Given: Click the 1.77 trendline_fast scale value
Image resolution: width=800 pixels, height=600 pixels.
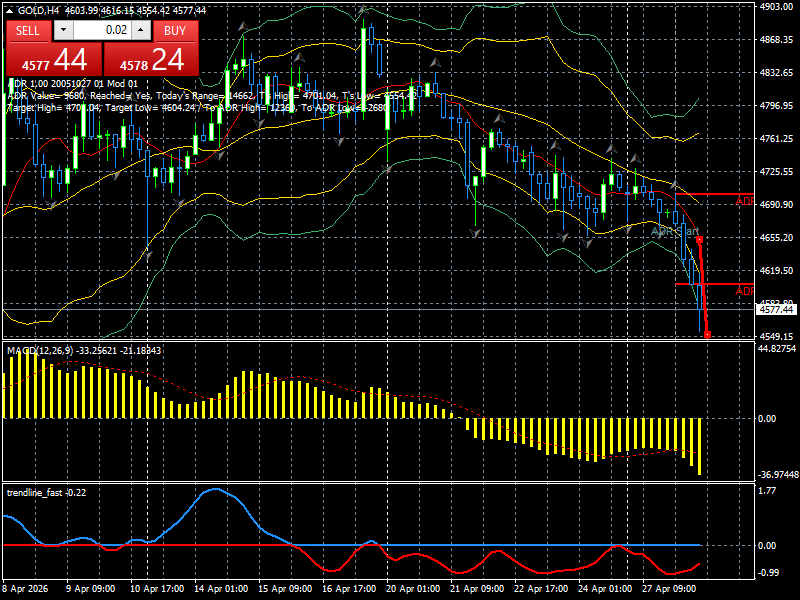Looking at the screenshot, I should pos(767,491).
